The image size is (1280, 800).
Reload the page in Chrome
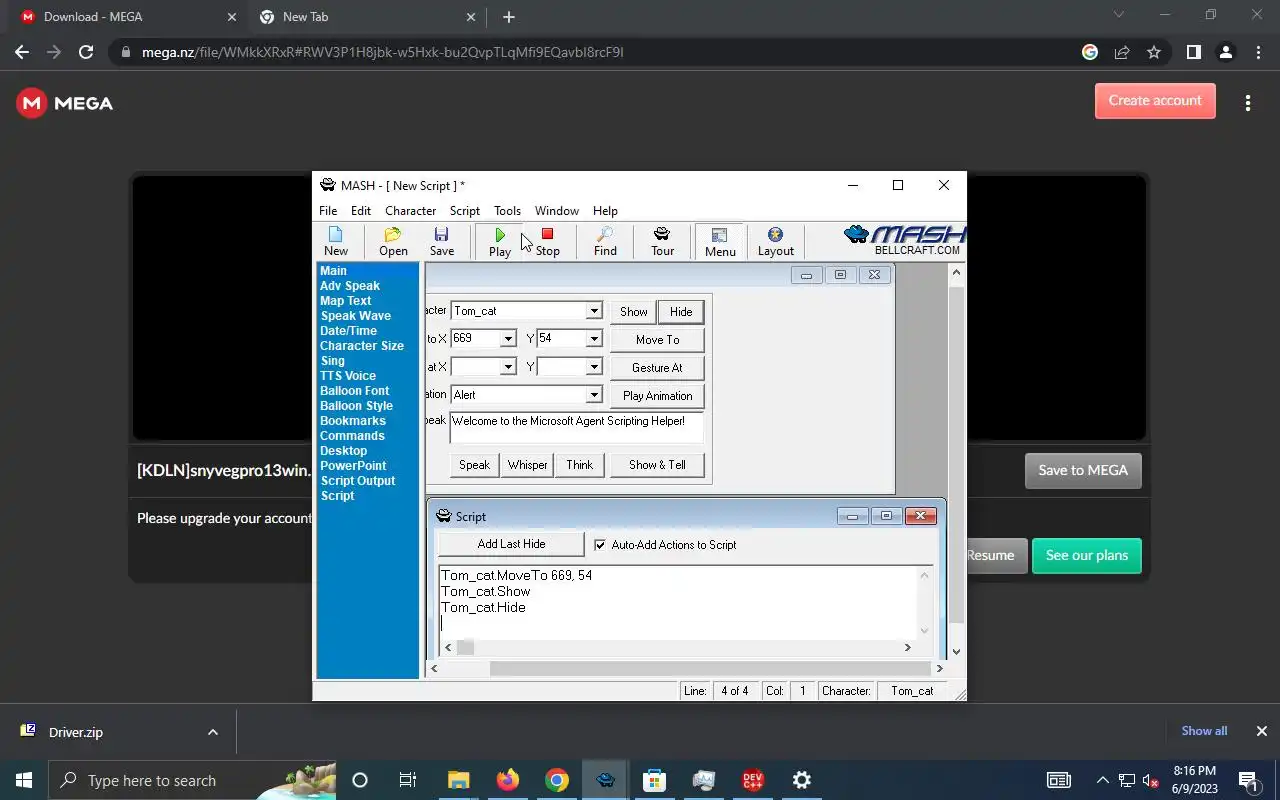point(86,52)
